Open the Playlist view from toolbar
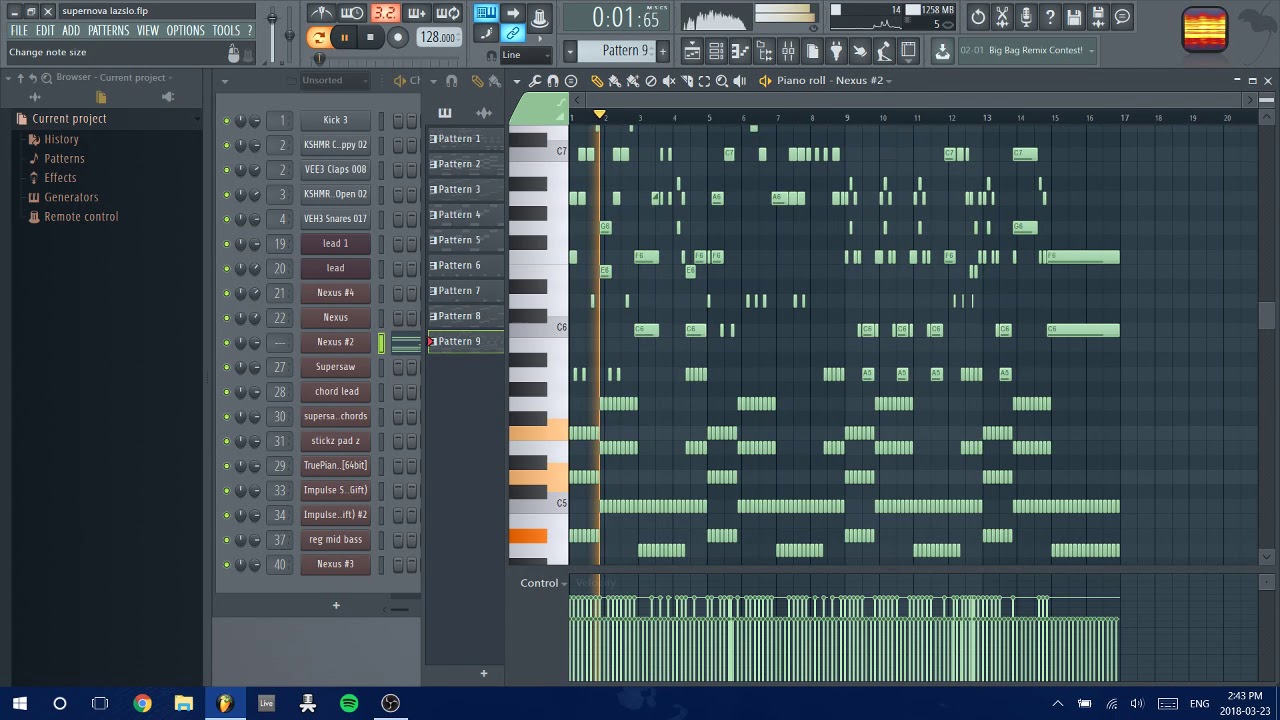Viewport: 1280px width, 720px height. 692,50
